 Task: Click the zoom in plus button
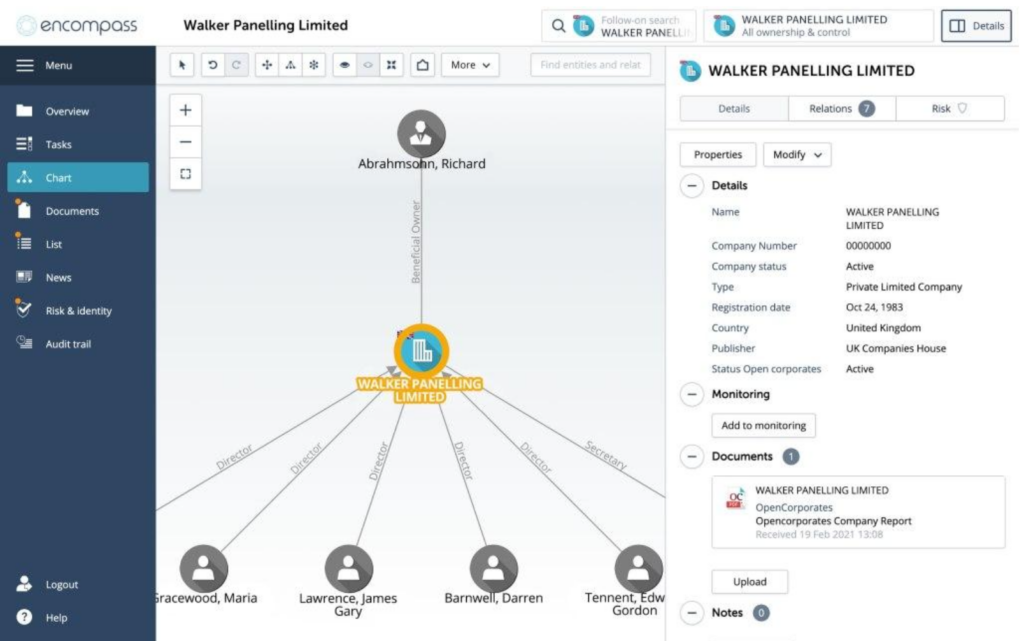pyautogui.click(x=184, y=109)
